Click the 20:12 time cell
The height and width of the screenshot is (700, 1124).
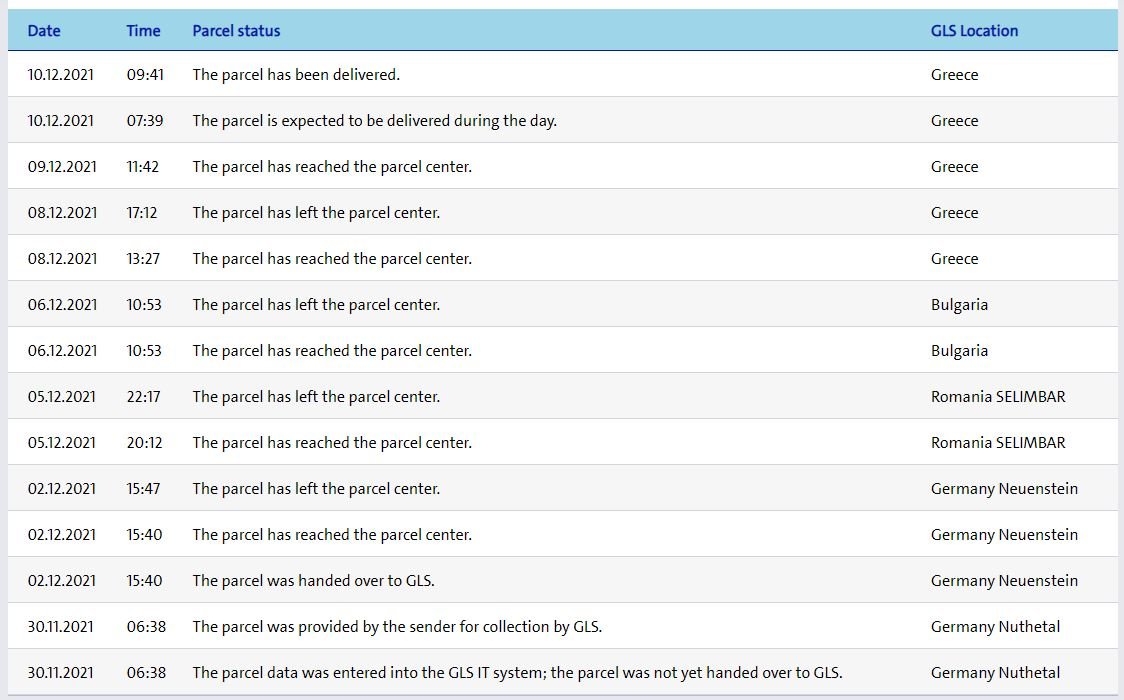(x=144, y=443)
